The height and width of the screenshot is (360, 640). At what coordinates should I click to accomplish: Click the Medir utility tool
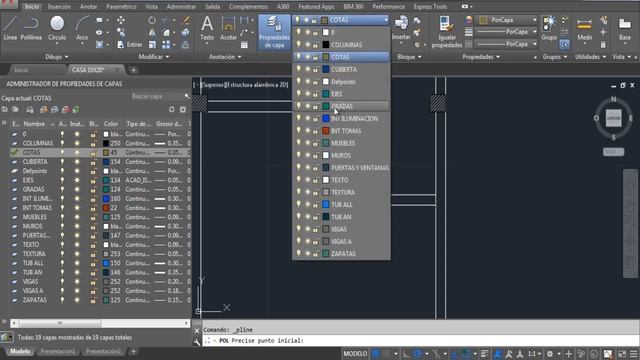(584, 28)
